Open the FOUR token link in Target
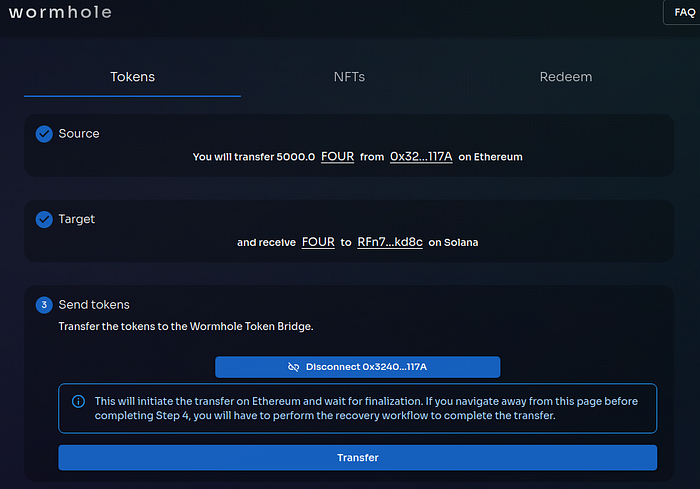The image size is (700, 489). (x=318, y=242)
